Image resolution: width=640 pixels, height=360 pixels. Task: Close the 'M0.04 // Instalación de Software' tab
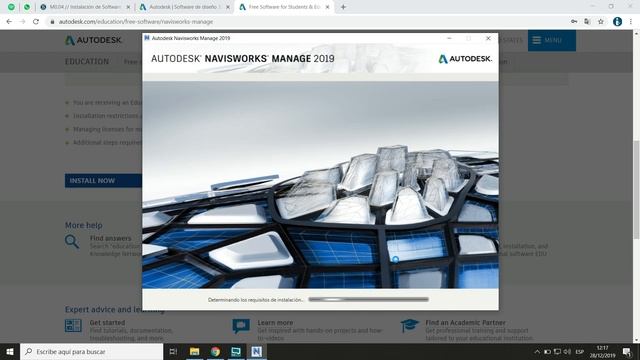(x=128, y=7)
